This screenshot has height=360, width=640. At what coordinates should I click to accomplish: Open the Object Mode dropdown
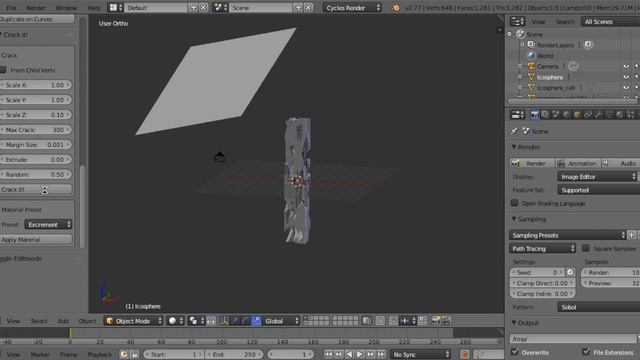(134, 321)
